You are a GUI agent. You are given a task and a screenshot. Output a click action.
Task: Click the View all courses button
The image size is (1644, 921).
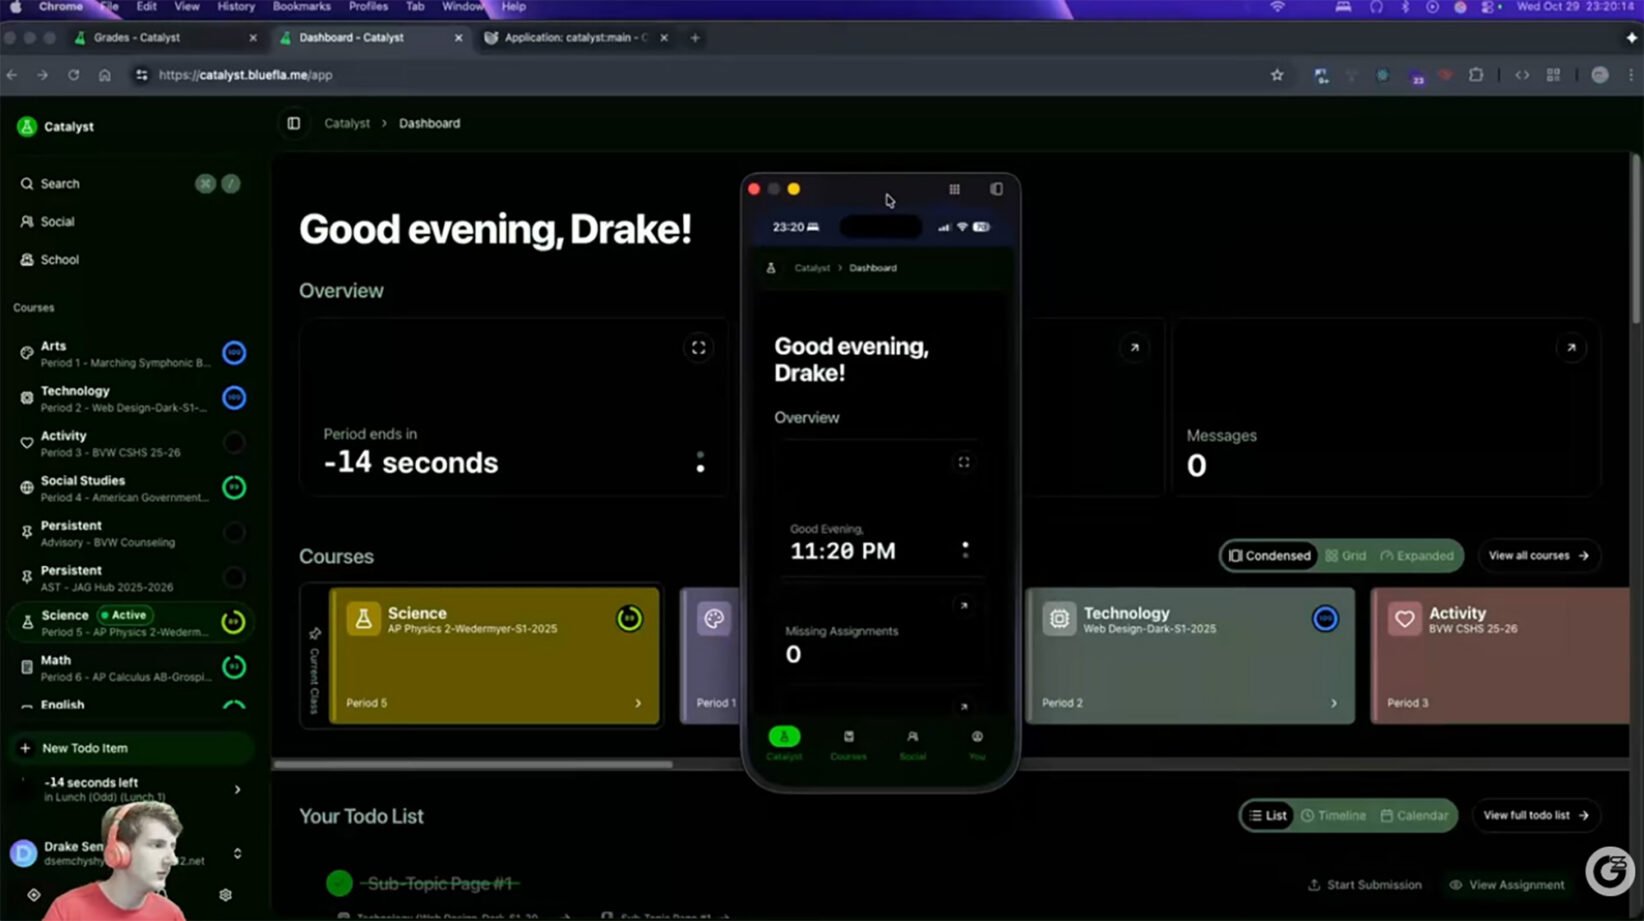coord(1538,556)
